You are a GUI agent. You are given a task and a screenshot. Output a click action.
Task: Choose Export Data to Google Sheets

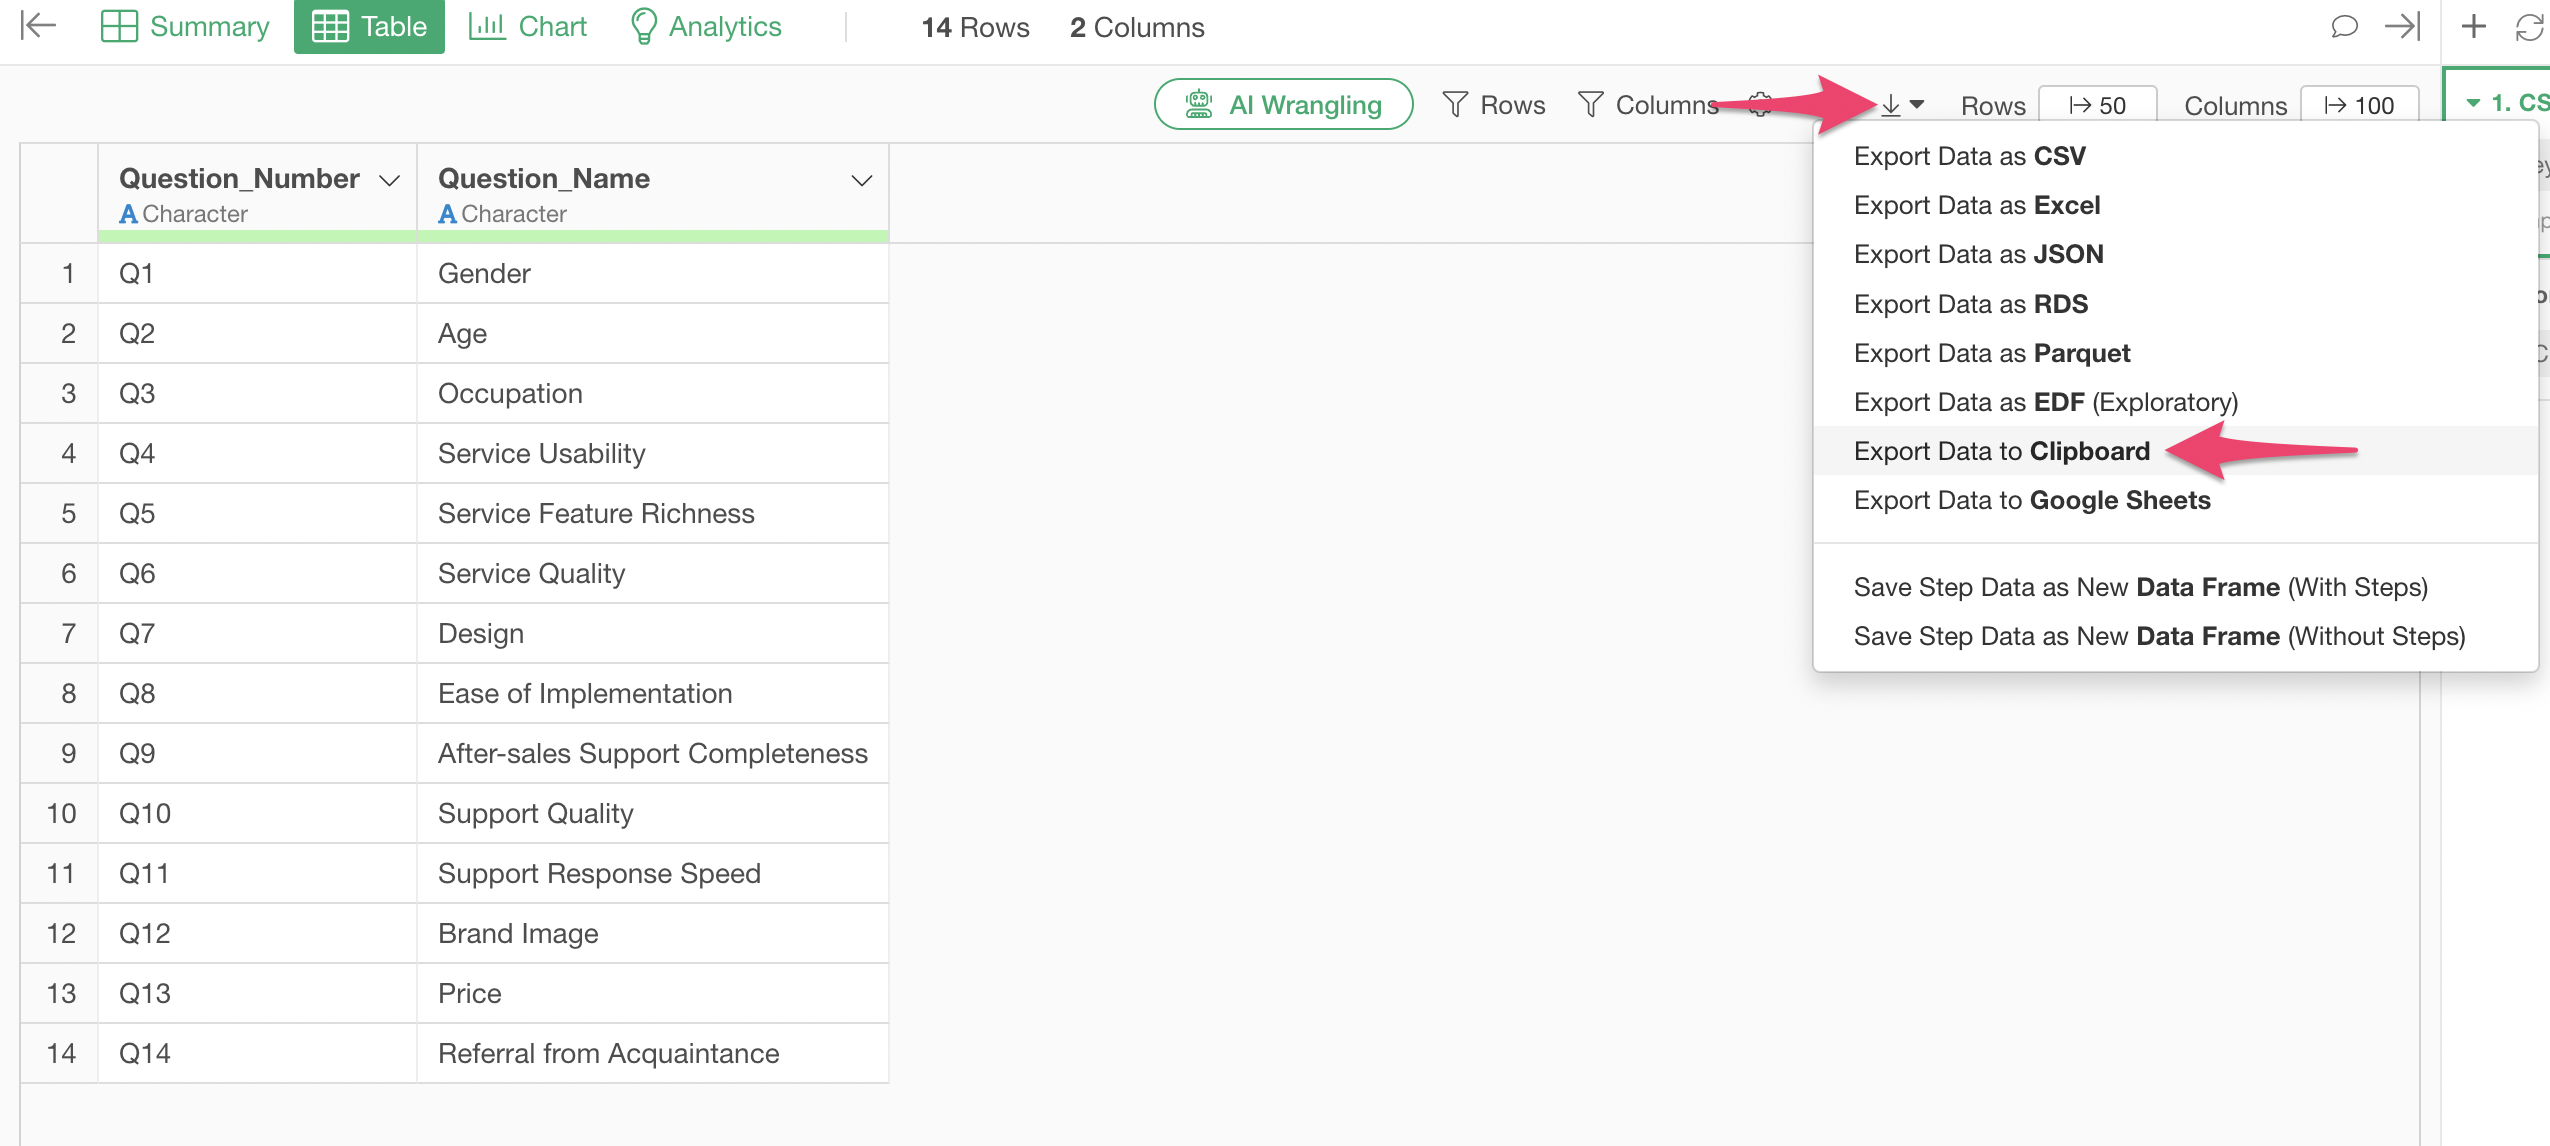click(2031, 500)
